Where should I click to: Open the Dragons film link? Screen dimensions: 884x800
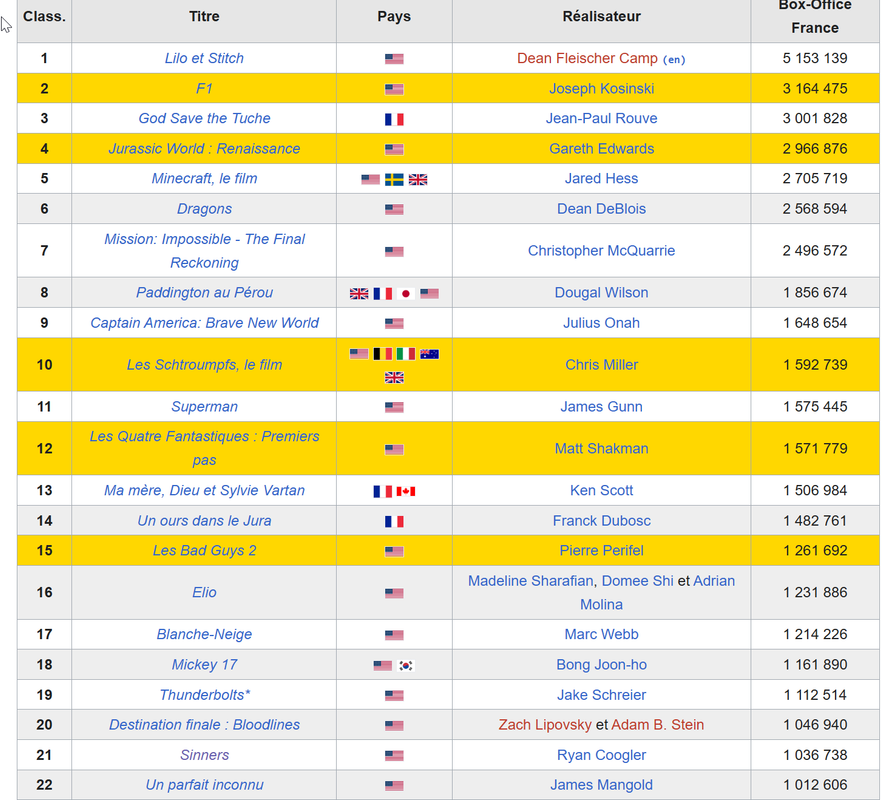point(204,209)
